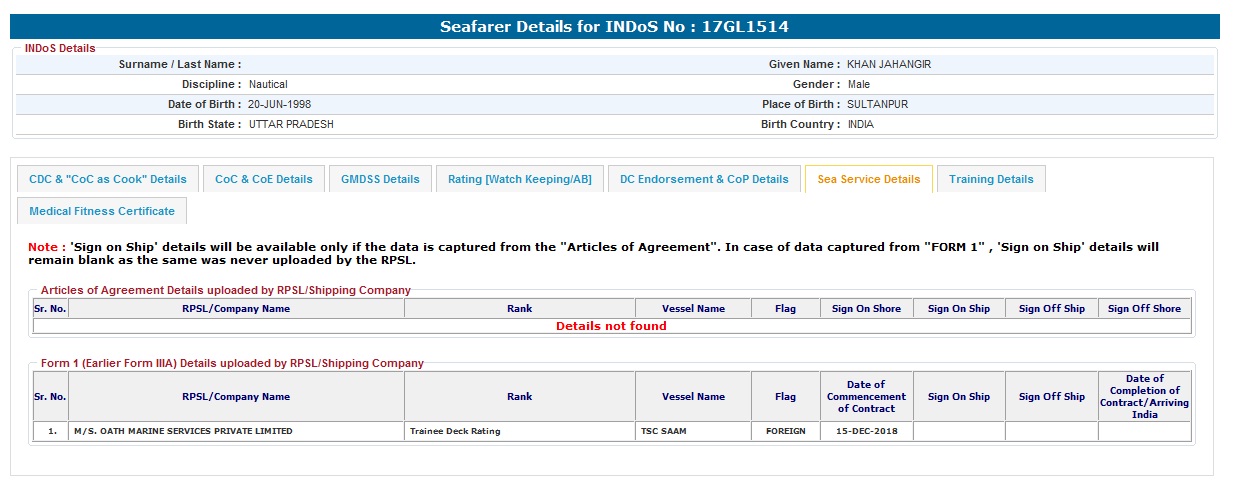View the Training Details tab

(991, 179)
